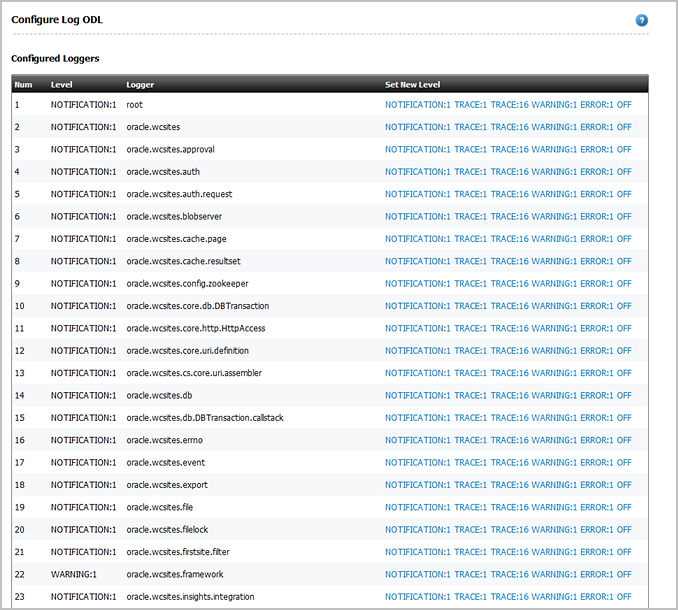Set oracle.wcsites.event to ERROR:1
678x610 pixels.
(597, 463)
